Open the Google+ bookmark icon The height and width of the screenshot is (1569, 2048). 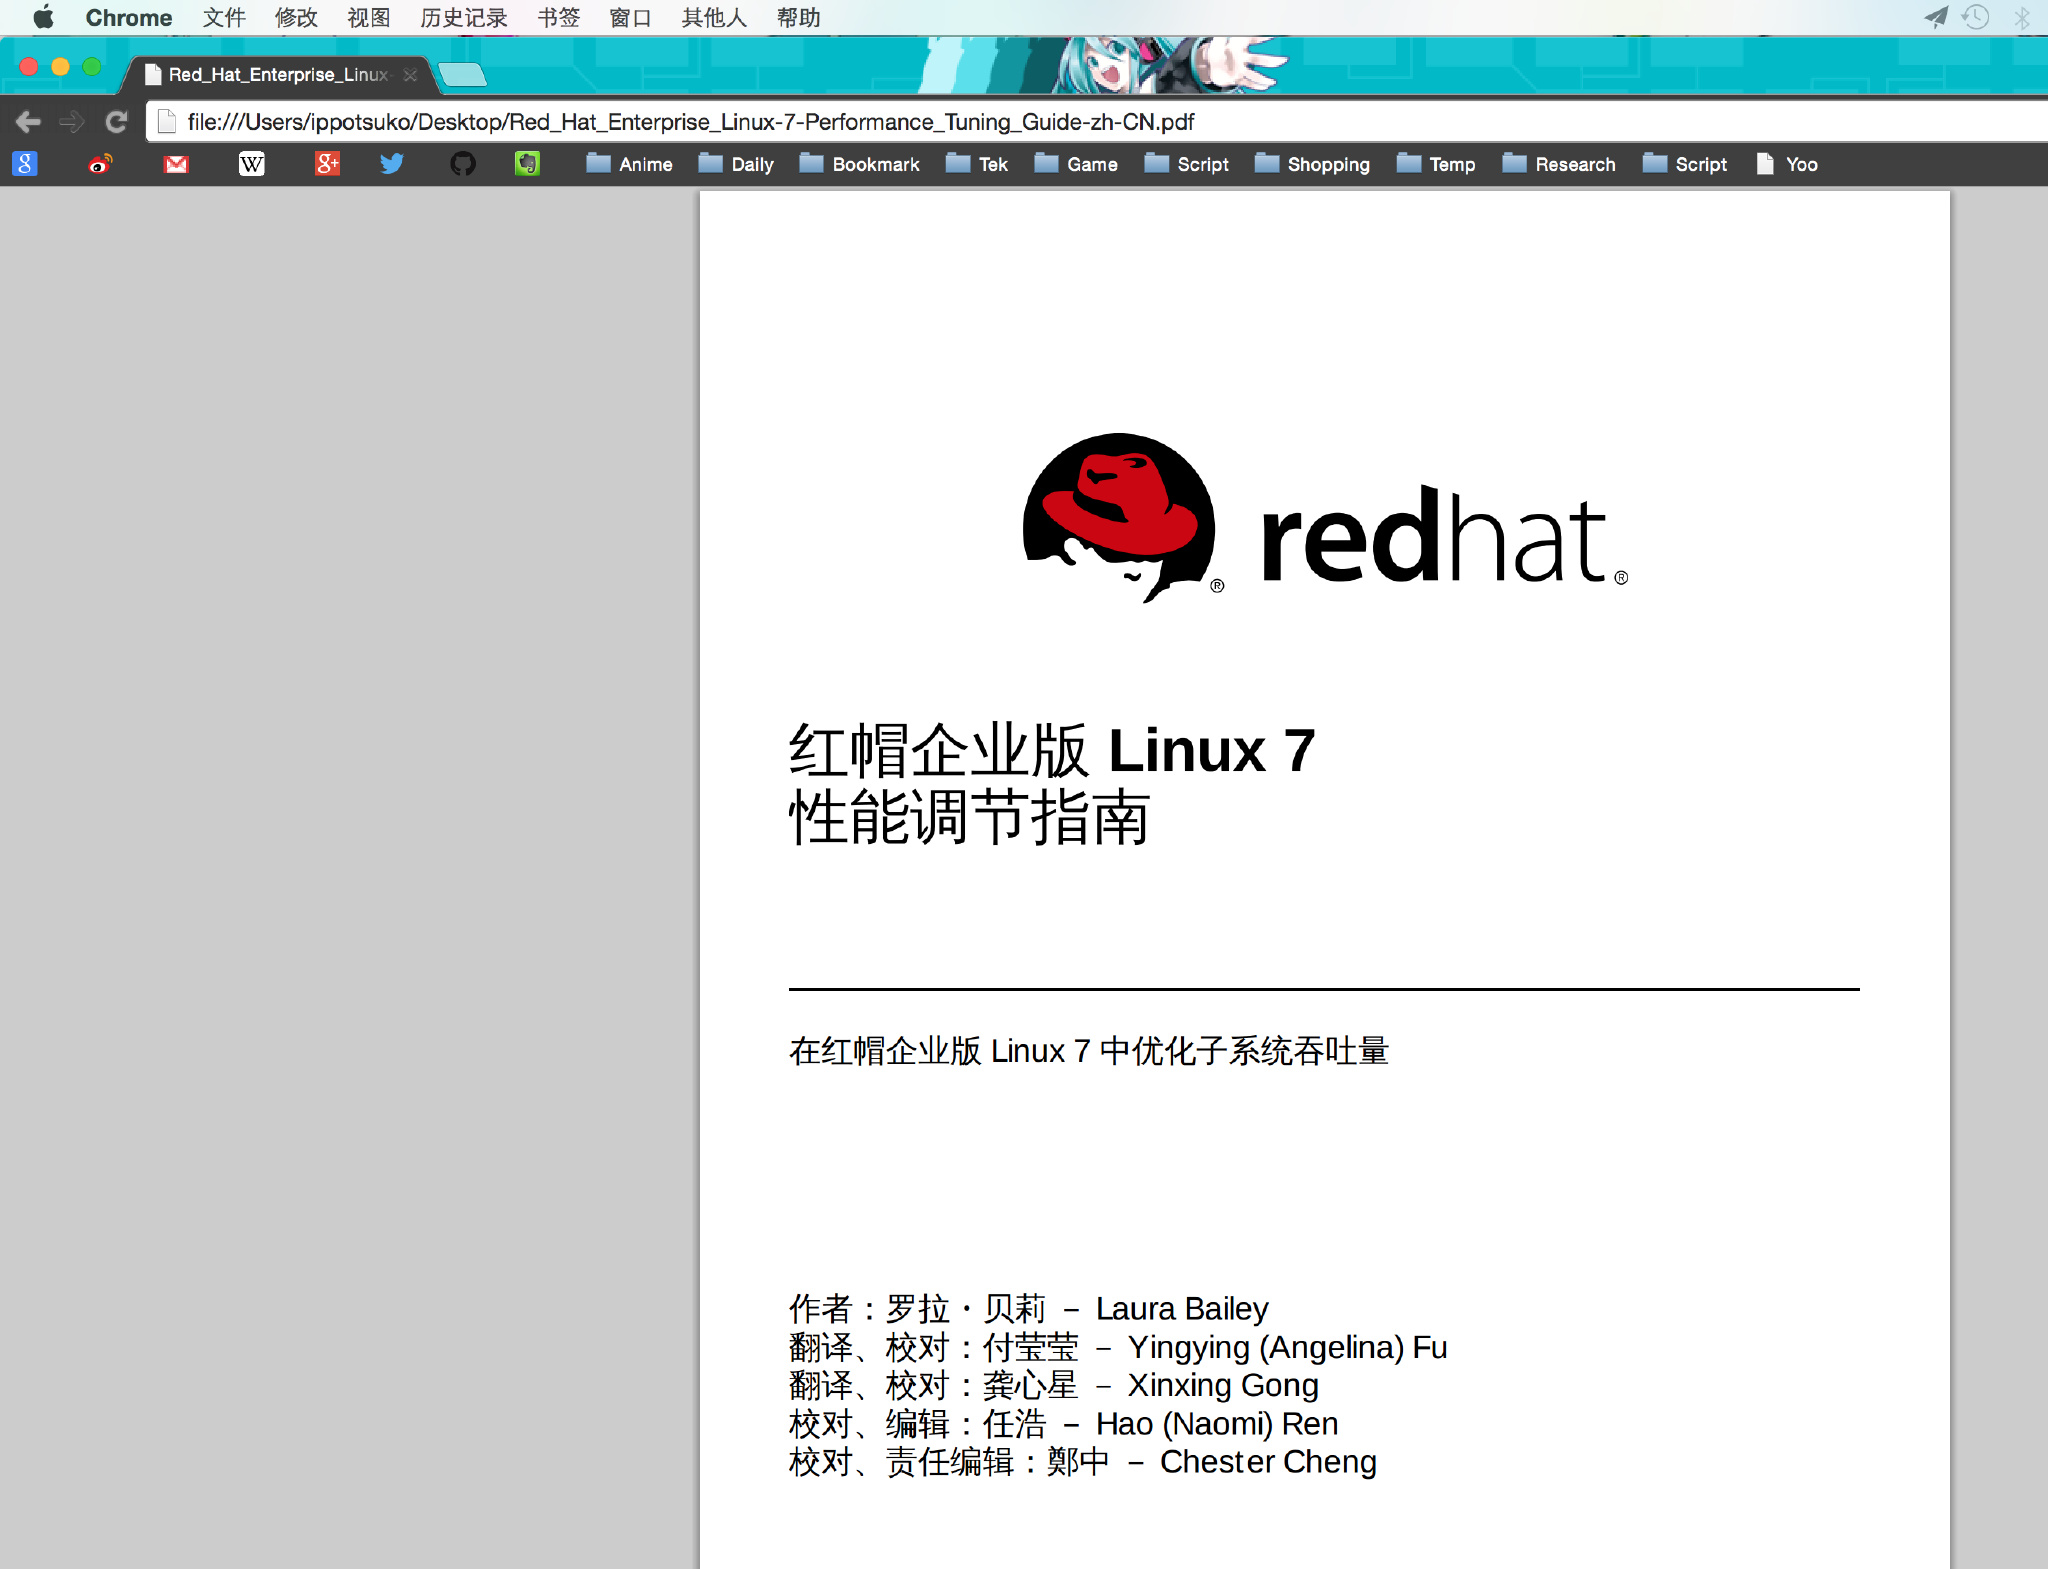tap(327, 164)
